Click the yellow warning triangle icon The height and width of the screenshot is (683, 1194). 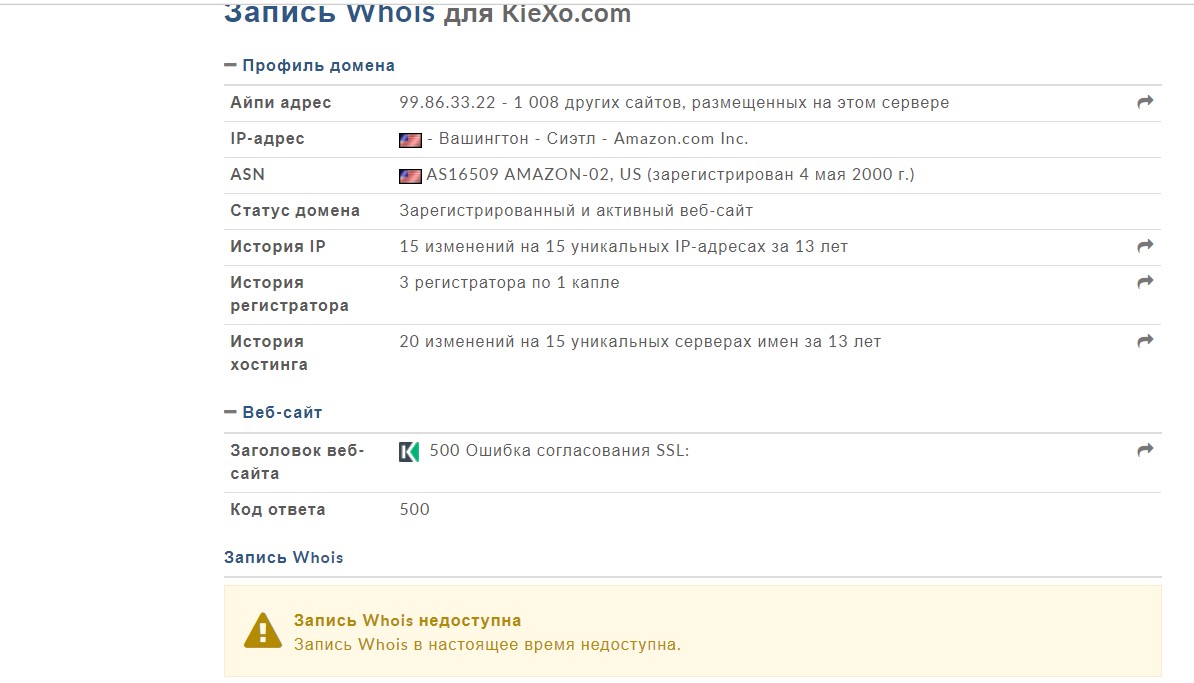(x=263, y=631)
